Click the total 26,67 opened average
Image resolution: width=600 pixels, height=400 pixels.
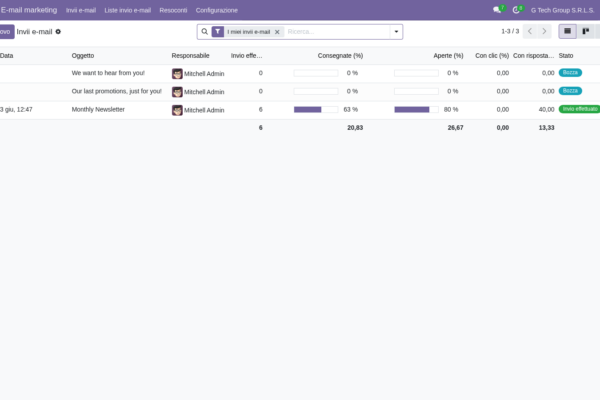point(455,128)
